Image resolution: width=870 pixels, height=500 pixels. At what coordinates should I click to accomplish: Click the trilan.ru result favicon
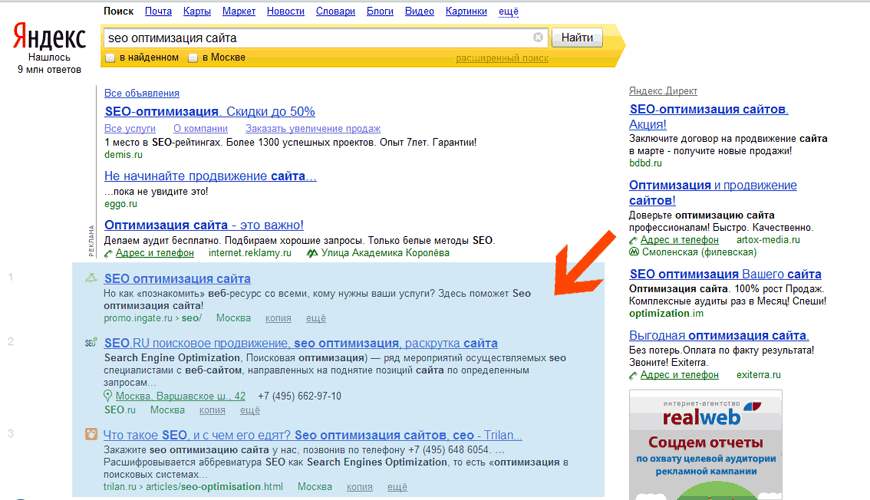click(91, 434)
